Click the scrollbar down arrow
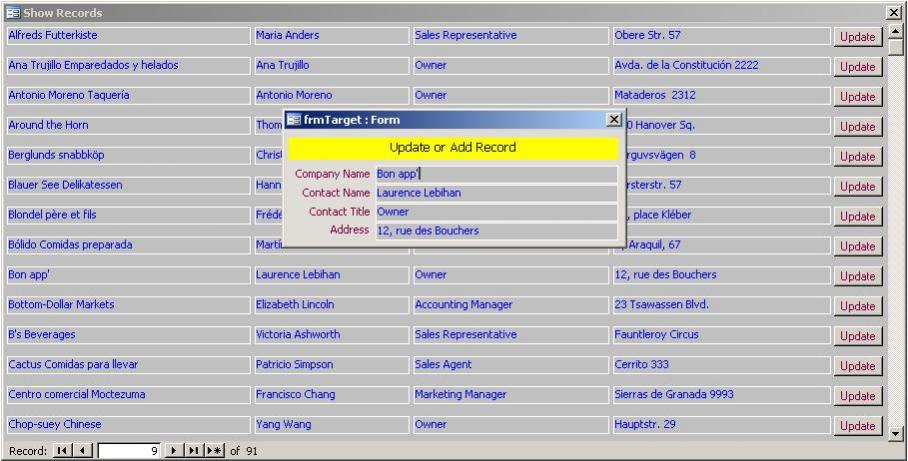 (x=896, y=433)
